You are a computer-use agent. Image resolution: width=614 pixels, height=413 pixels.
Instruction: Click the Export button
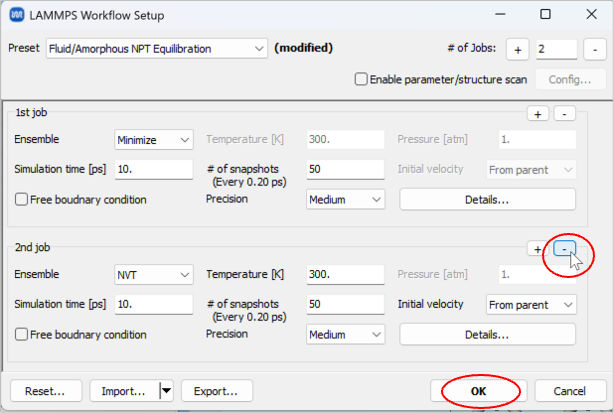click(x=216, y=391)
